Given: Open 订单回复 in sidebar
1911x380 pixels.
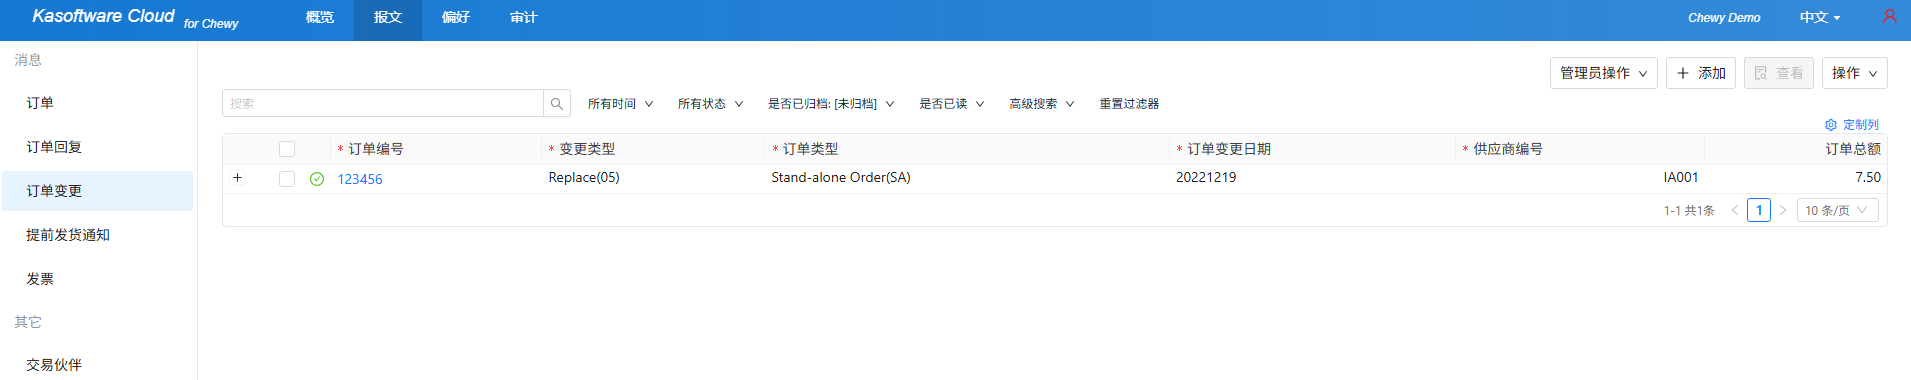Looking at the screenshot, I should coord(97,147).
